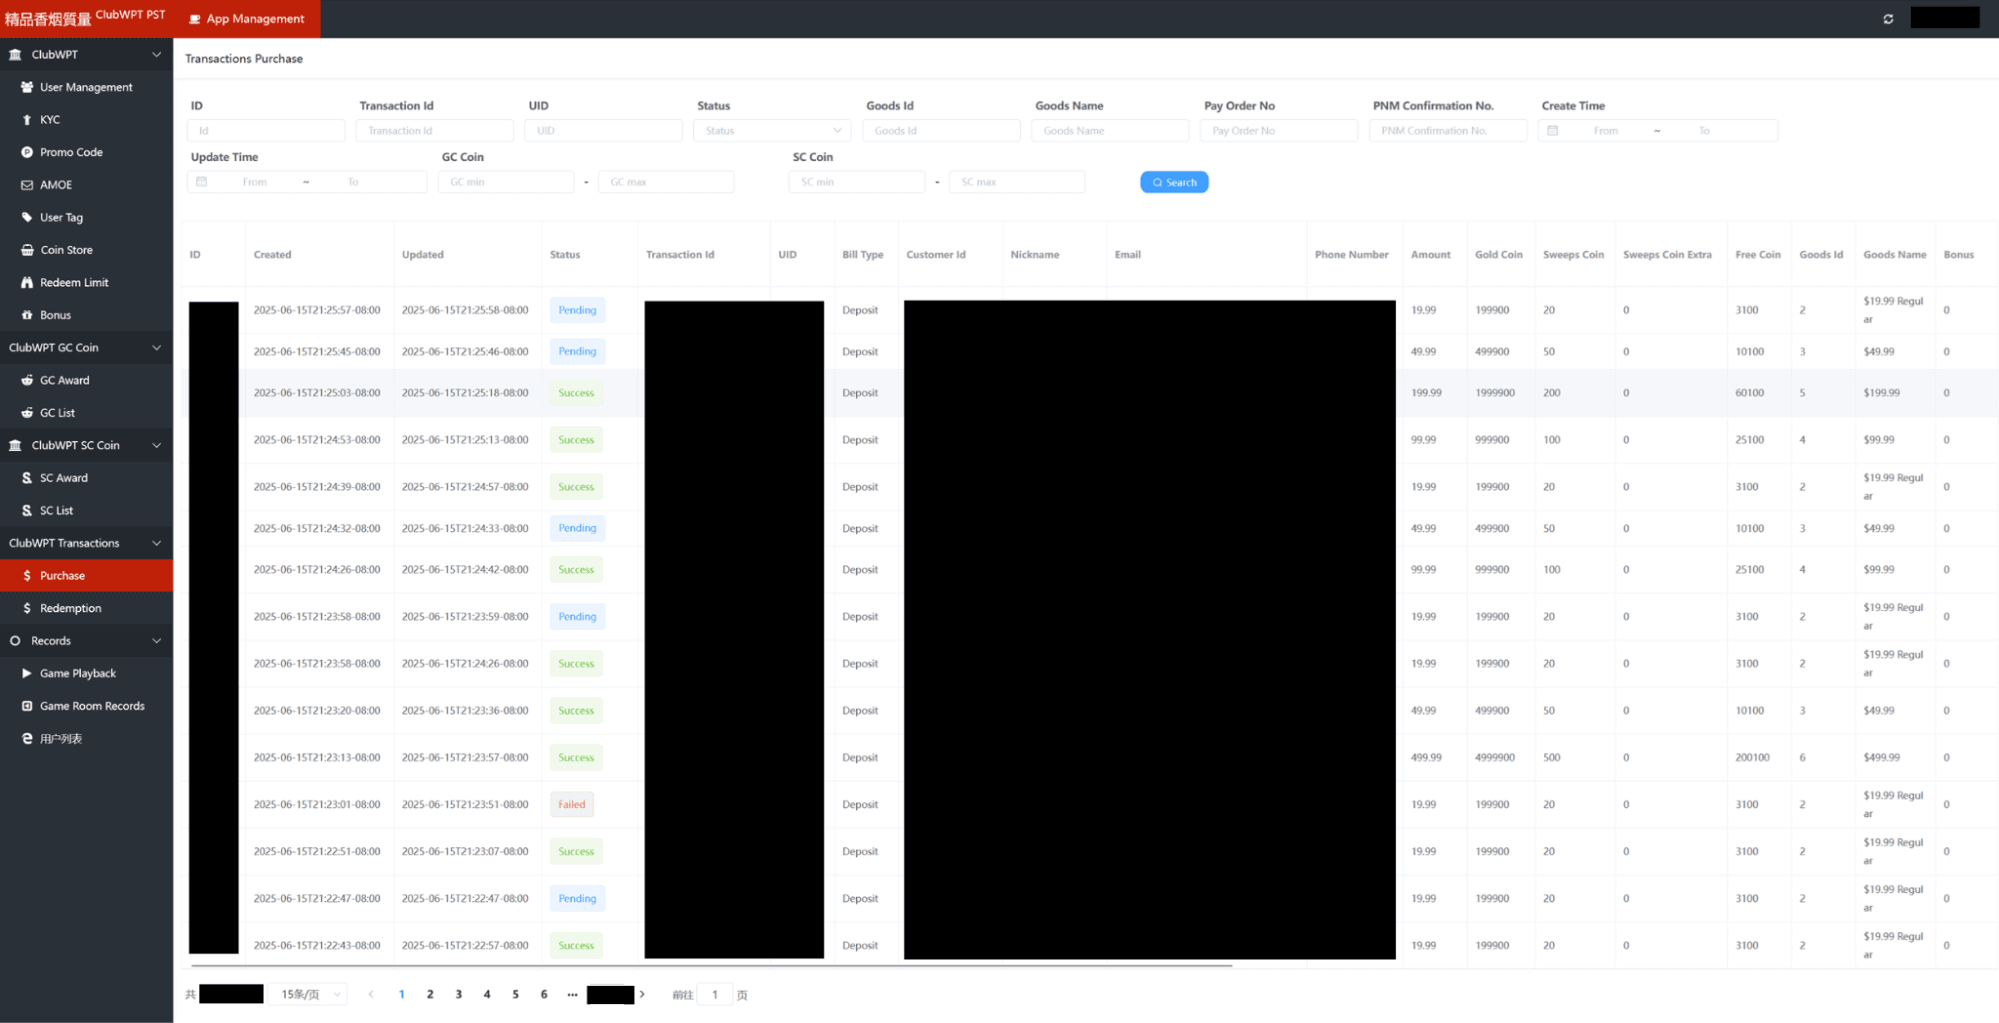Select the User Tag sidebar item
The width and height of the screenshot is (1999, 1023).
61,217
